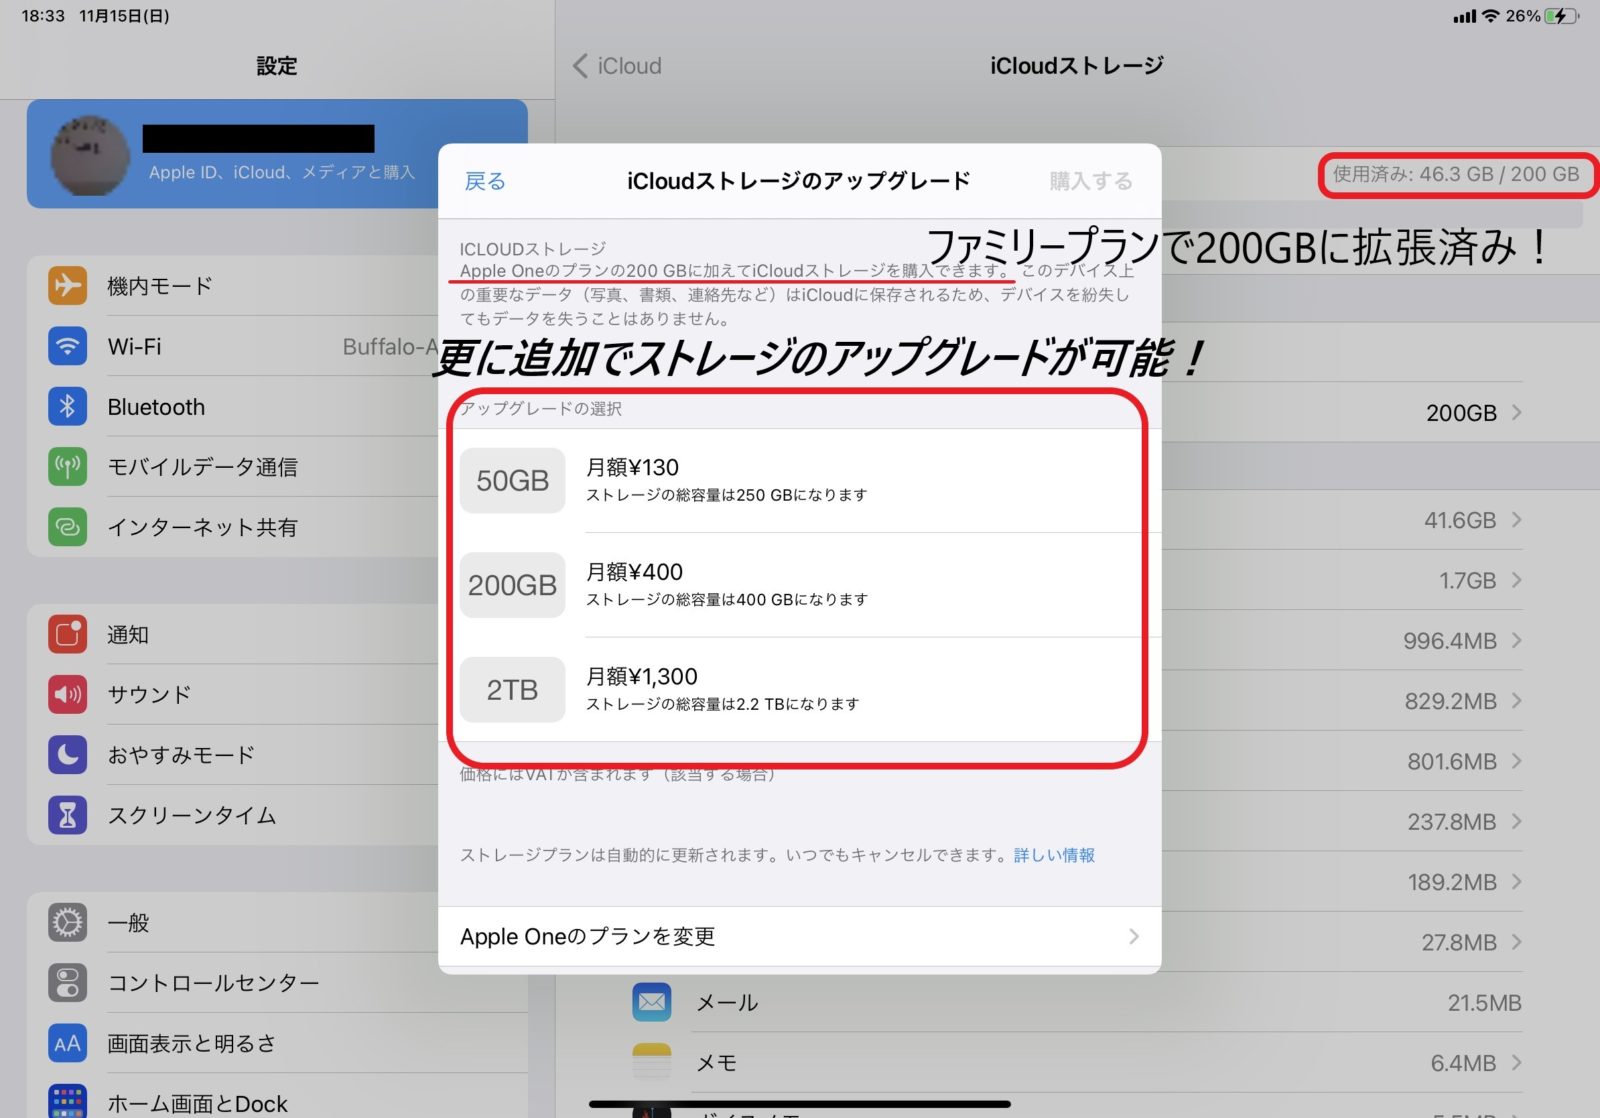Tap 購入する purchase button
This screenshot has height=1118, width=1600.
click(1091, 181)
